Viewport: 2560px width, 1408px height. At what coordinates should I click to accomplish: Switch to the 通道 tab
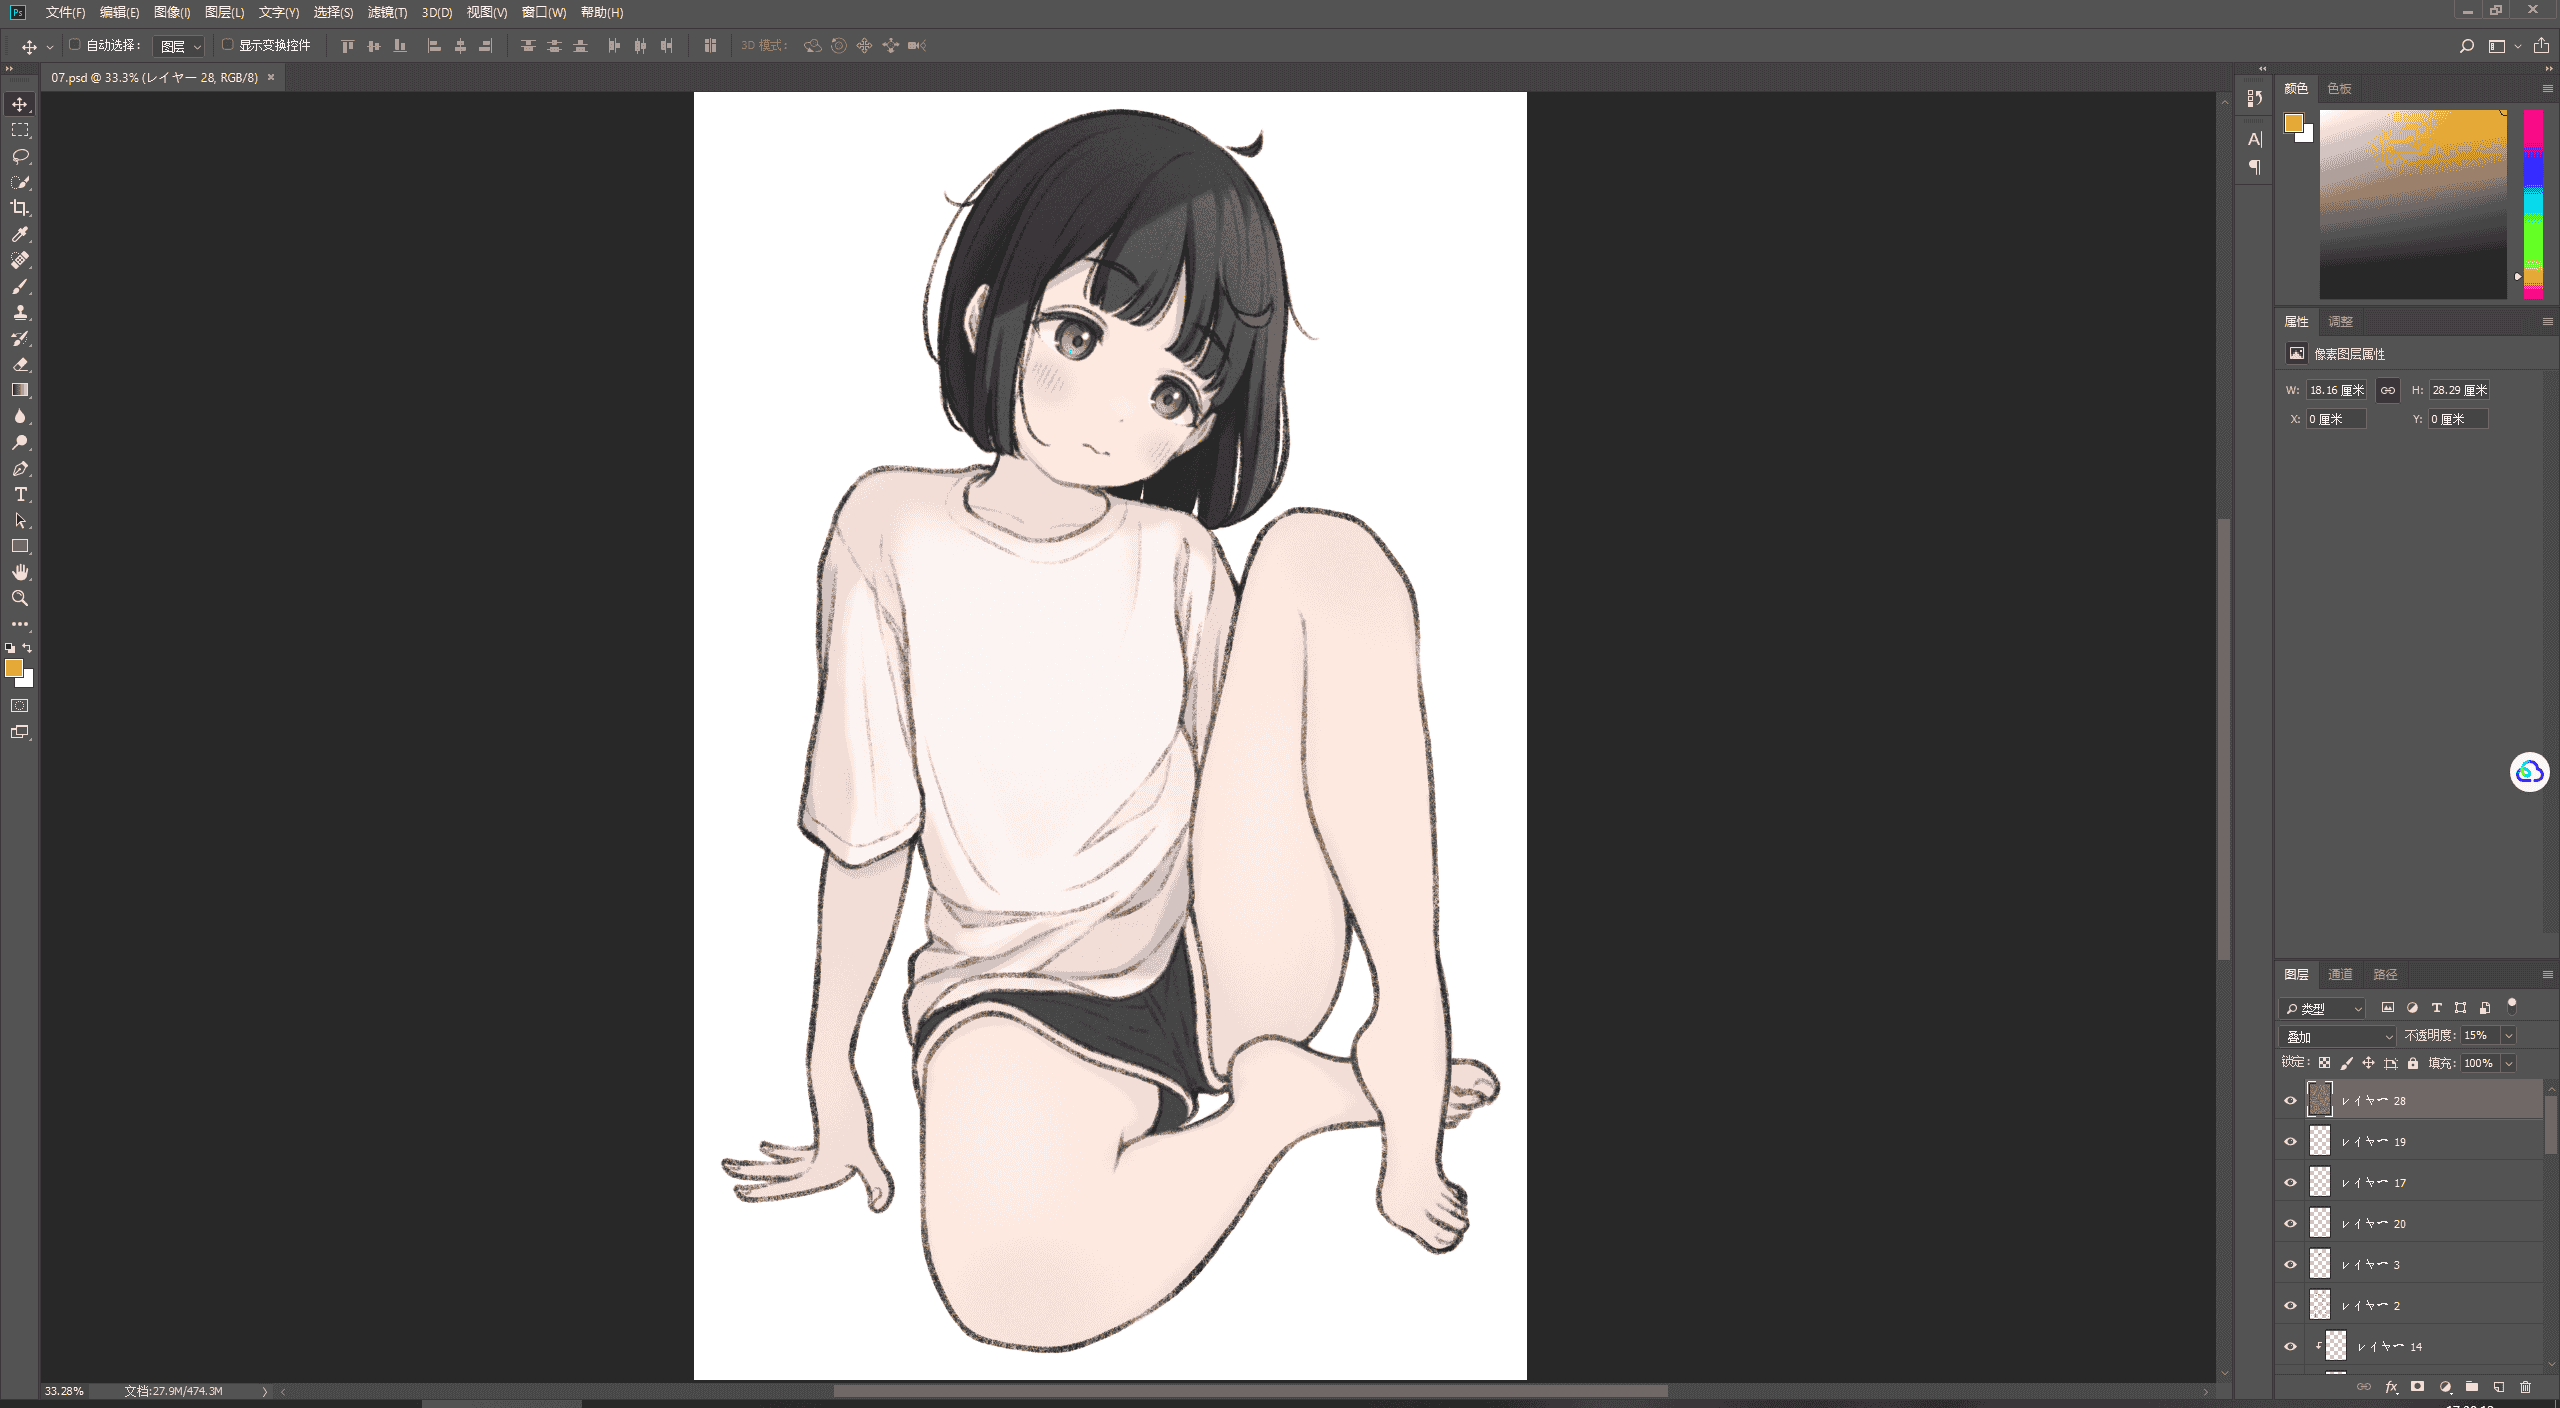2340,974
